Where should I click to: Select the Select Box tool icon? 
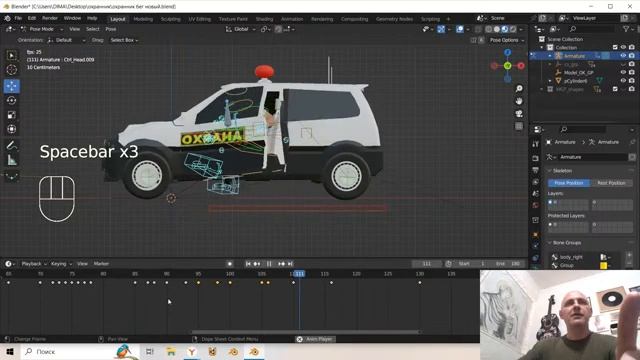tap(11, 55)
